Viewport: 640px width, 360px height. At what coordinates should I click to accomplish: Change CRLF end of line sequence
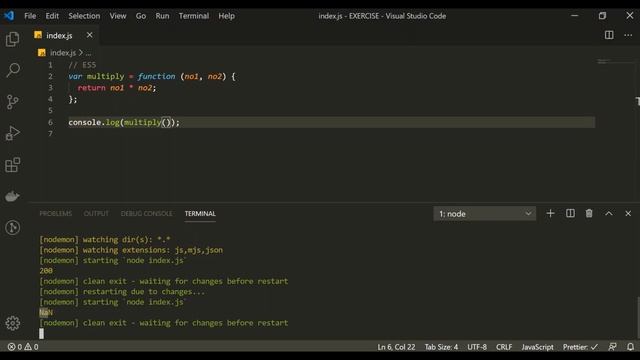tap(504, 347)
